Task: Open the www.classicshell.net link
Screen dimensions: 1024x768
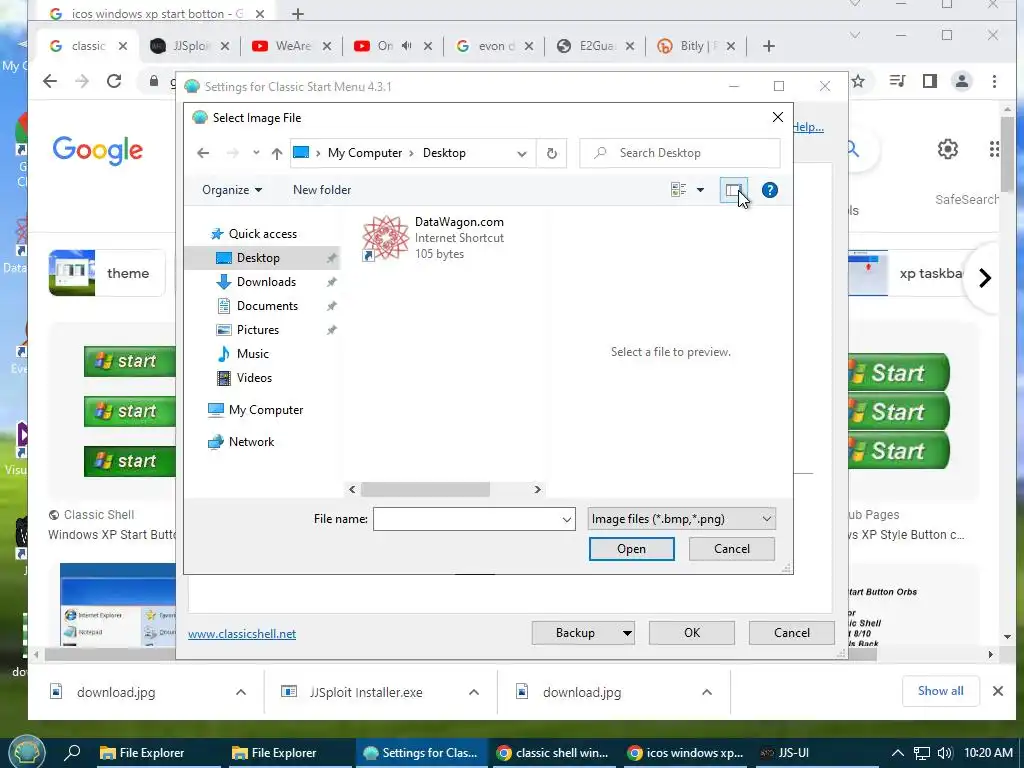Action: click(x=242, y=634)
